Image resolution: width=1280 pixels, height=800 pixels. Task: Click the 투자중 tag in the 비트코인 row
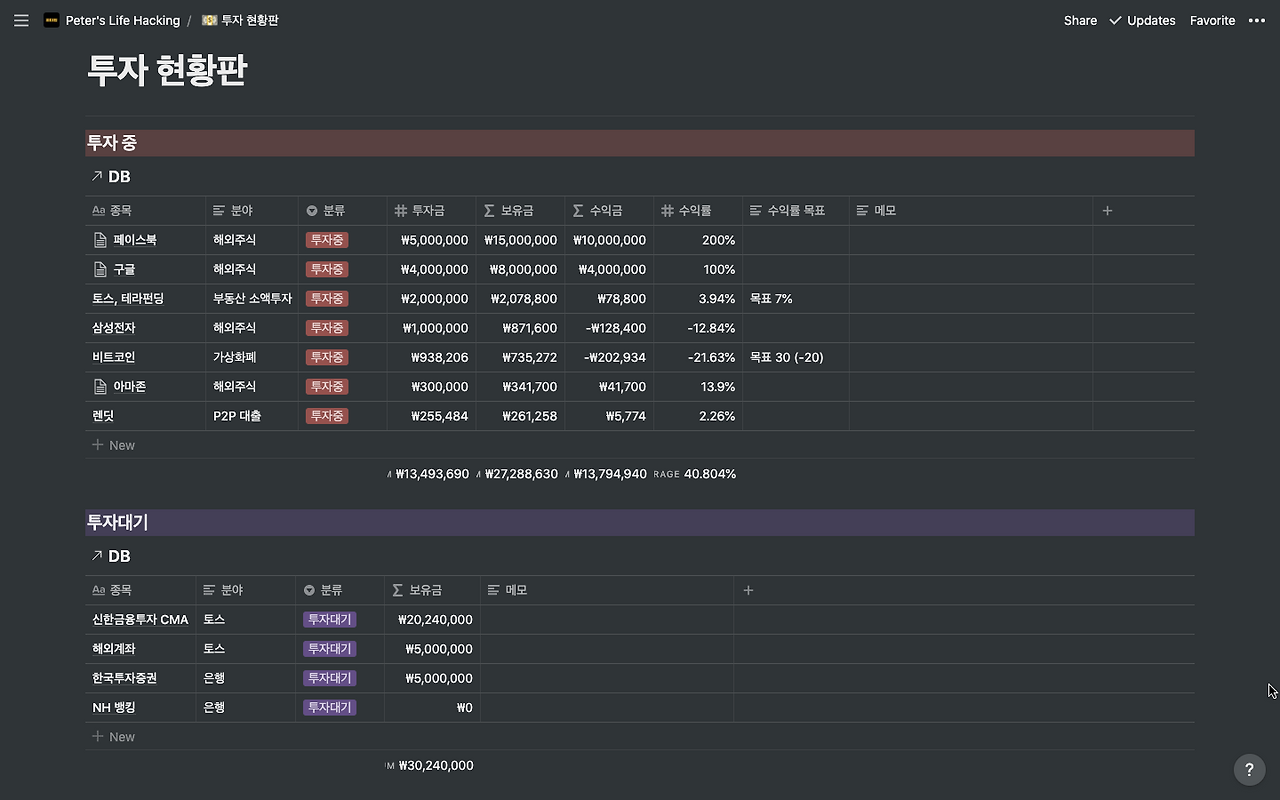coord(327,357)
